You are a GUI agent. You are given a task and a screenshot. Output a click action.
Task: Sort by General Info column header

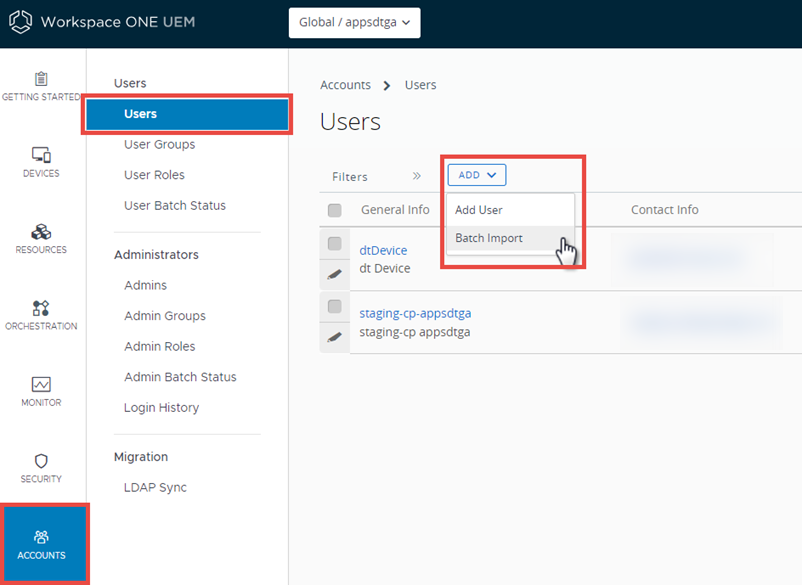pyautogui.click(x=395, y=210)
